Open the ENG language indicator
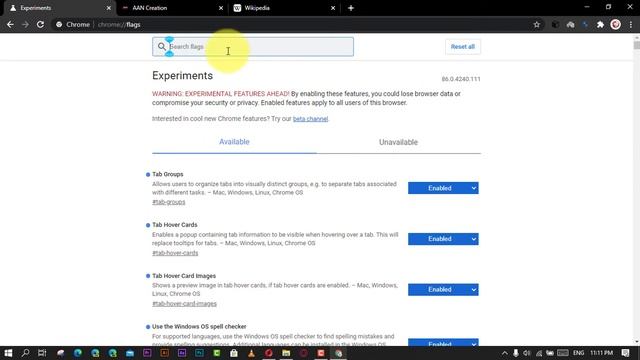Viewport: 640px width, 360px height. tap(578, 353)
